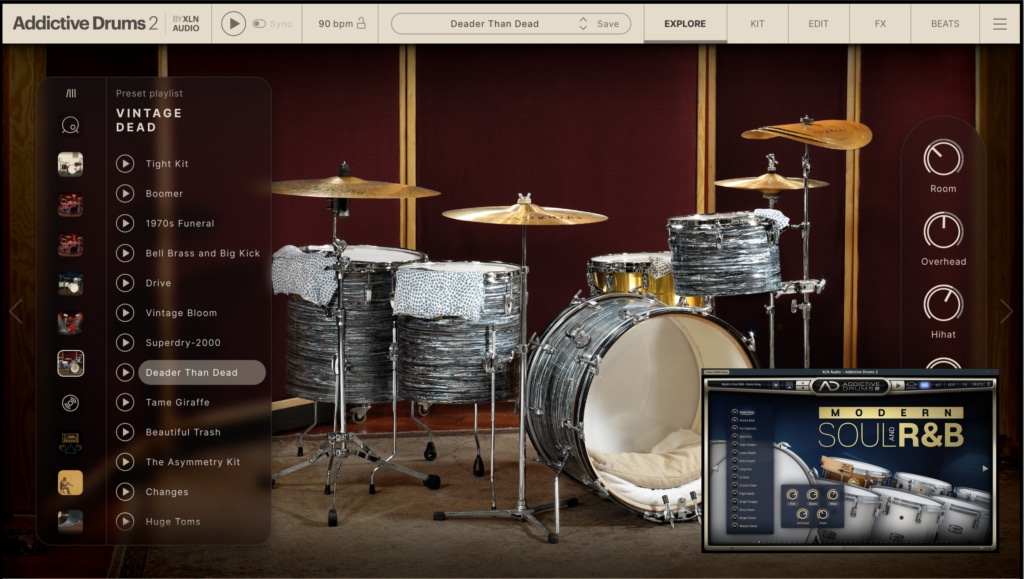Click the vinyl disc icon in the sidebar

click(x=71, y=403)
